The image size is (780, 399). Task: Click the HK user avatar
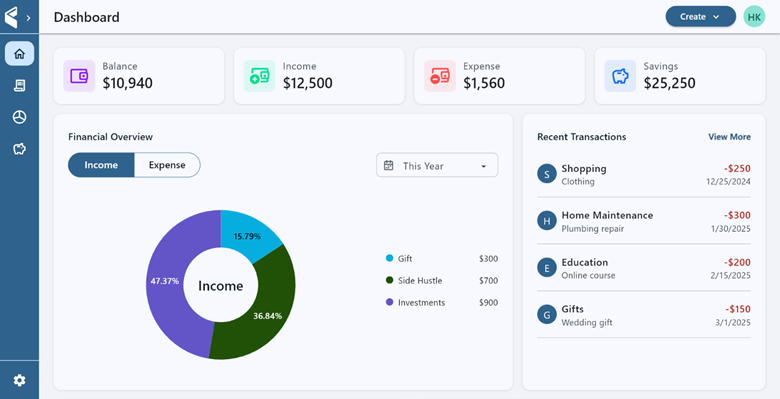coord(754,16)
